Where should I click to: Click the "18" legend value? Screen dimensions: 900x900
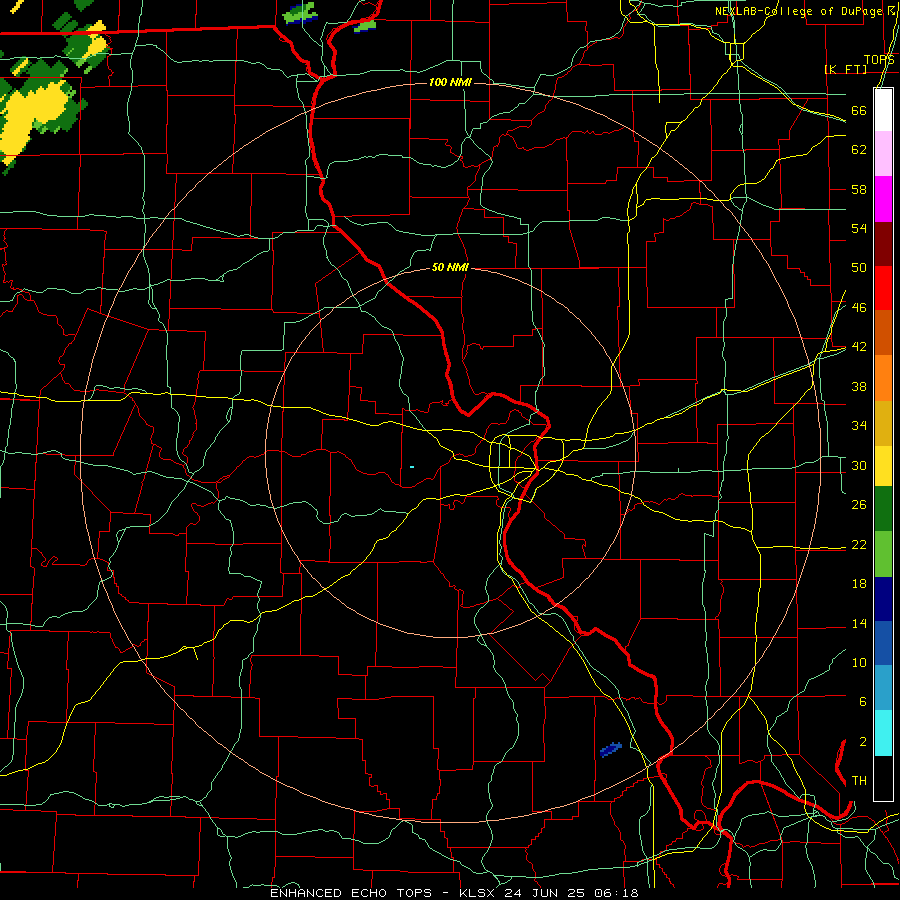(859, 584)
